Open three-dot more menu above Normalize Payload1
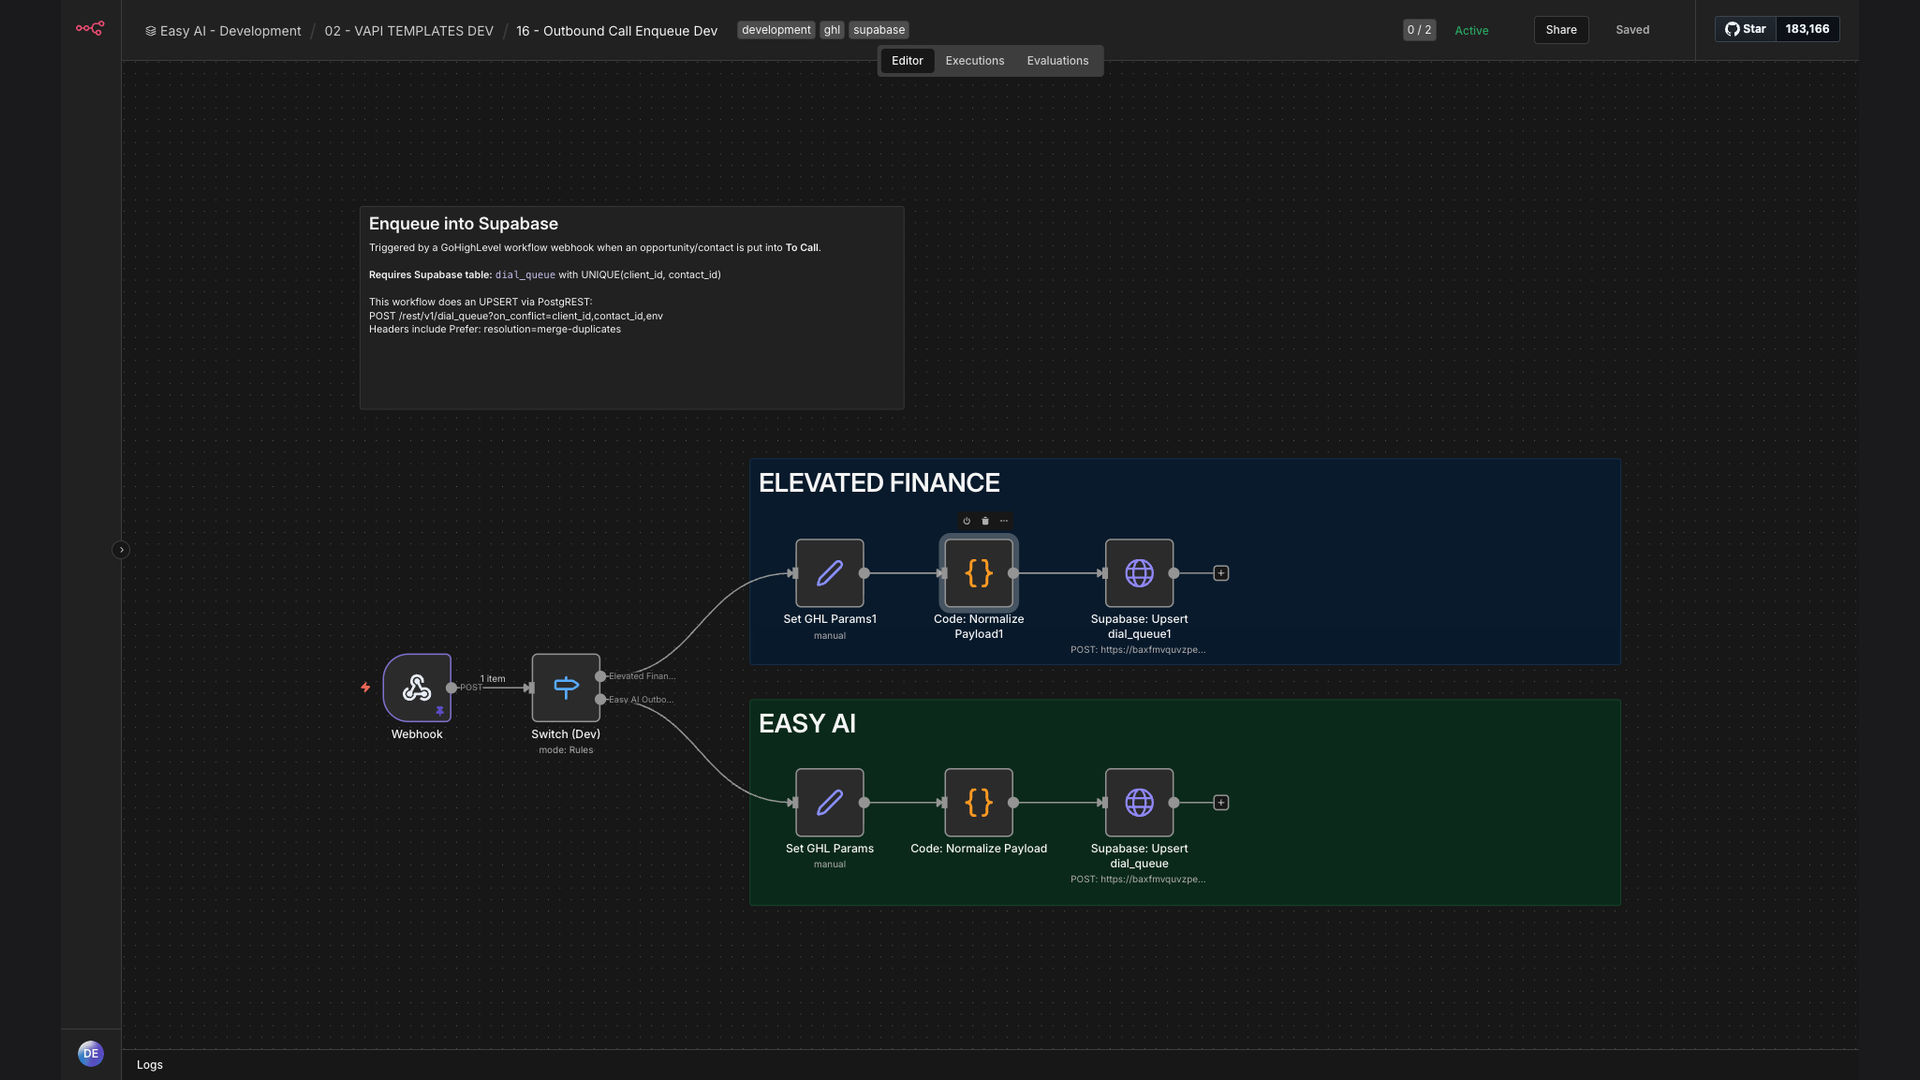This screenshot has height=1080, width=1920. [1004, 521]
